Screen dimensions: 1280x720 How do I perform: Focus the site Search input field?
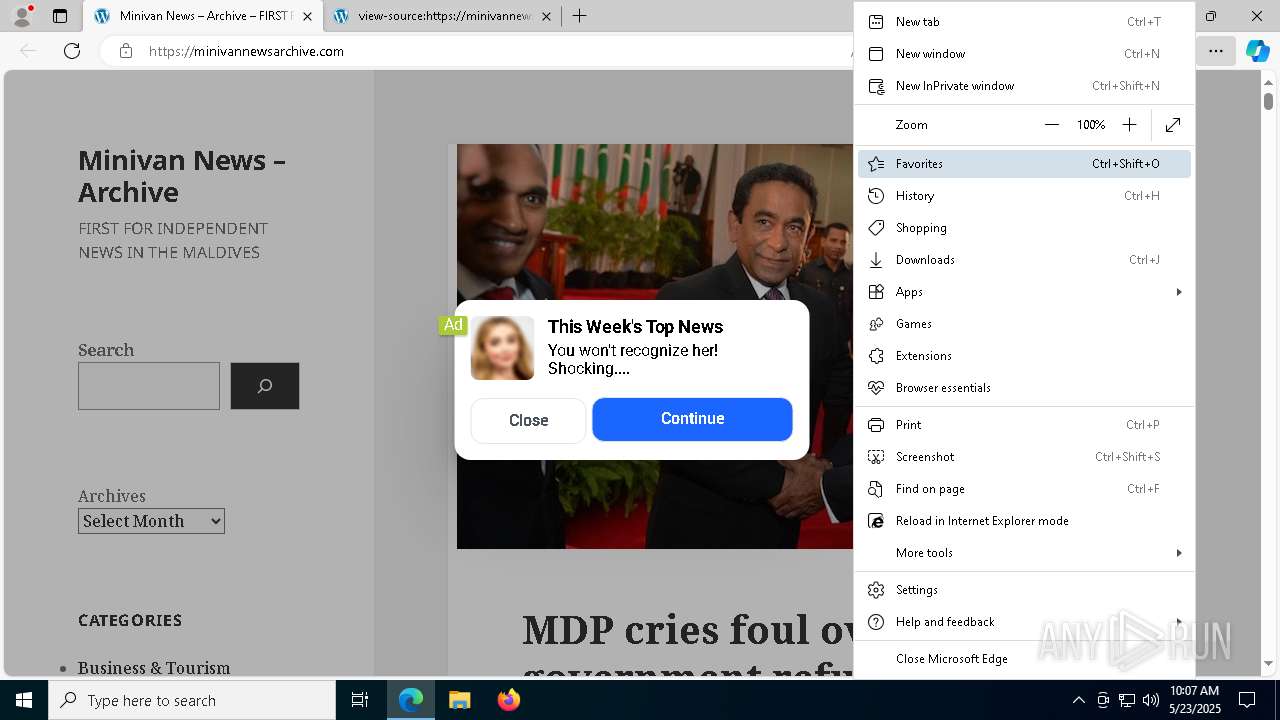pos(149,386)
